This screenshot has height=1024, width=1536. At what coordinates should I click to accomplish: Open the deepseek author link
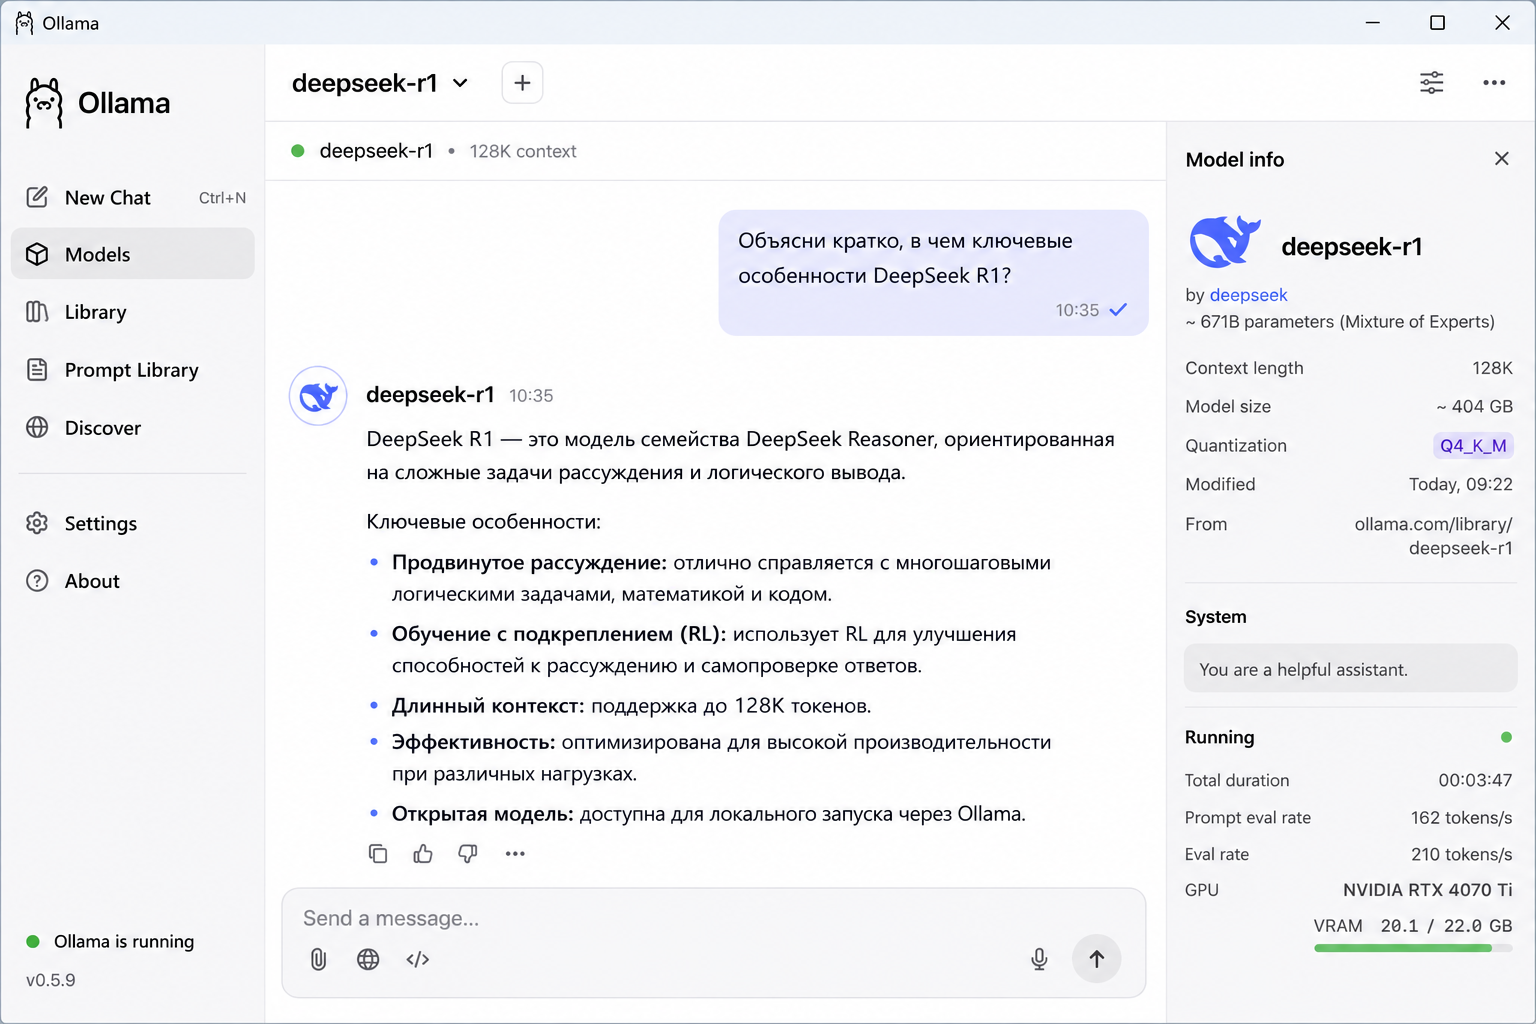coord(1248,295)
